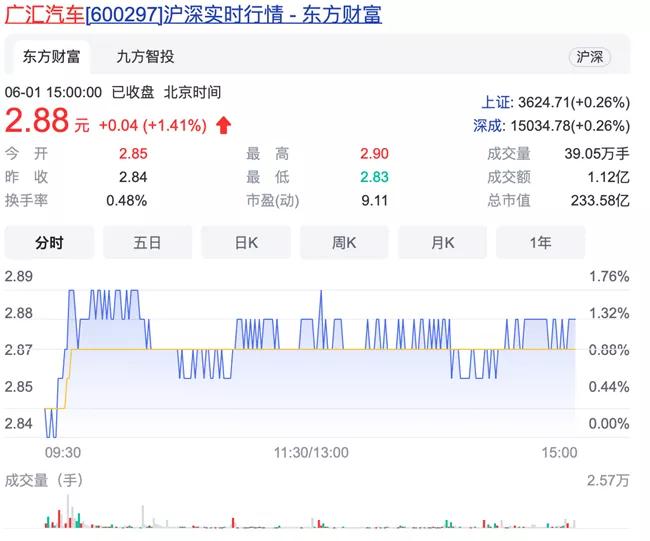
Task: Click the 深成 index value 15034.78
Action: click(570, 126)
